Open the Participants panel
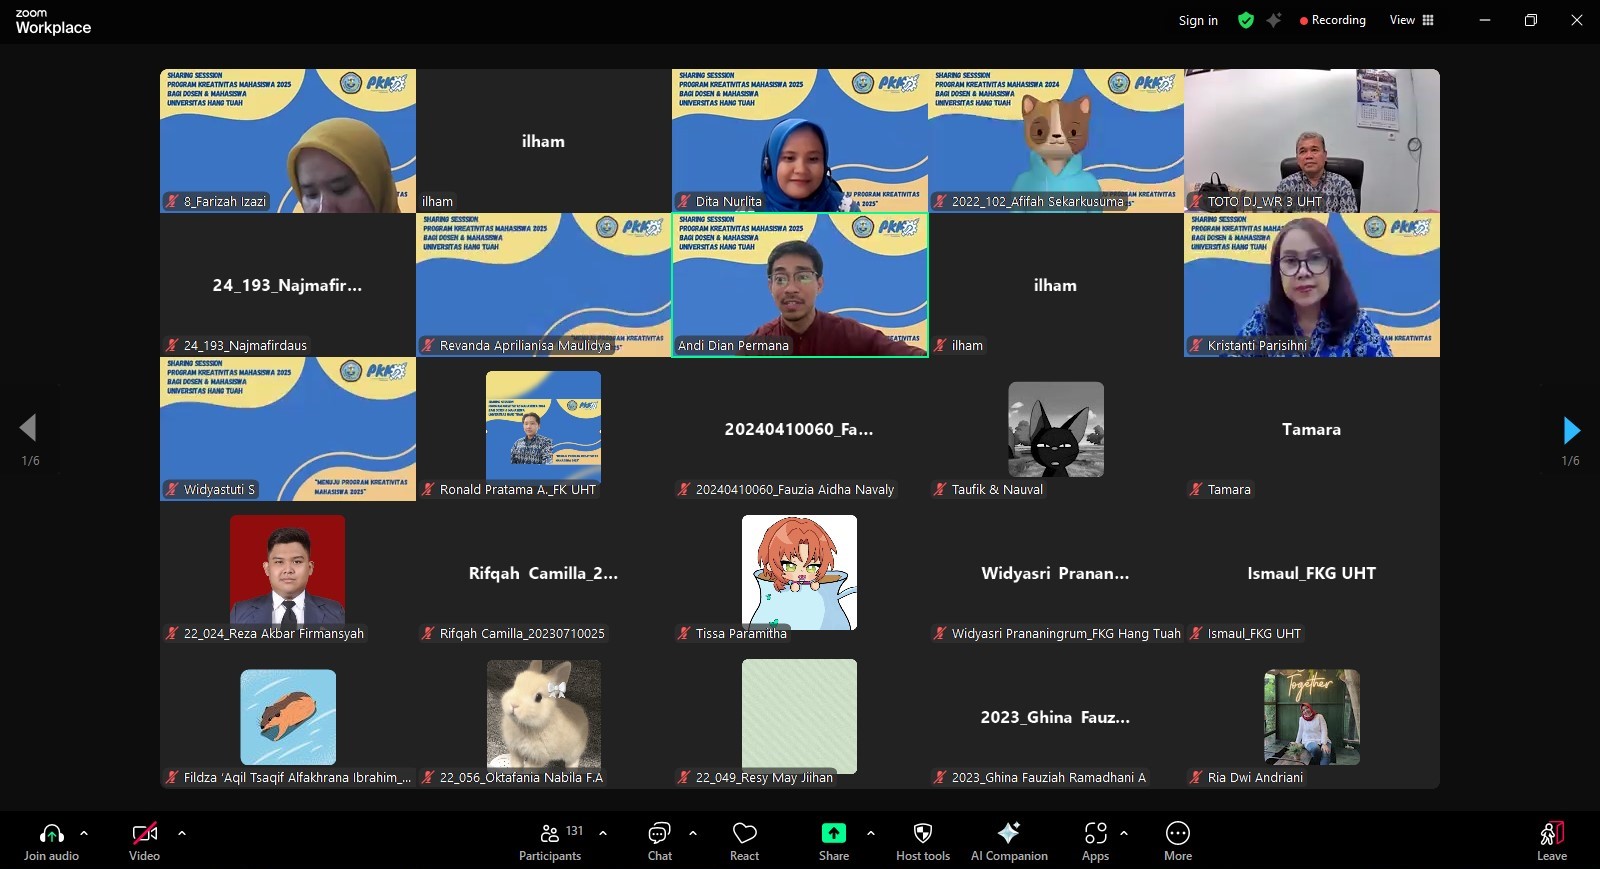Image resolution: width=1600 pixels, height=869 pixels. pyautogui.click(x=550, y=841)
